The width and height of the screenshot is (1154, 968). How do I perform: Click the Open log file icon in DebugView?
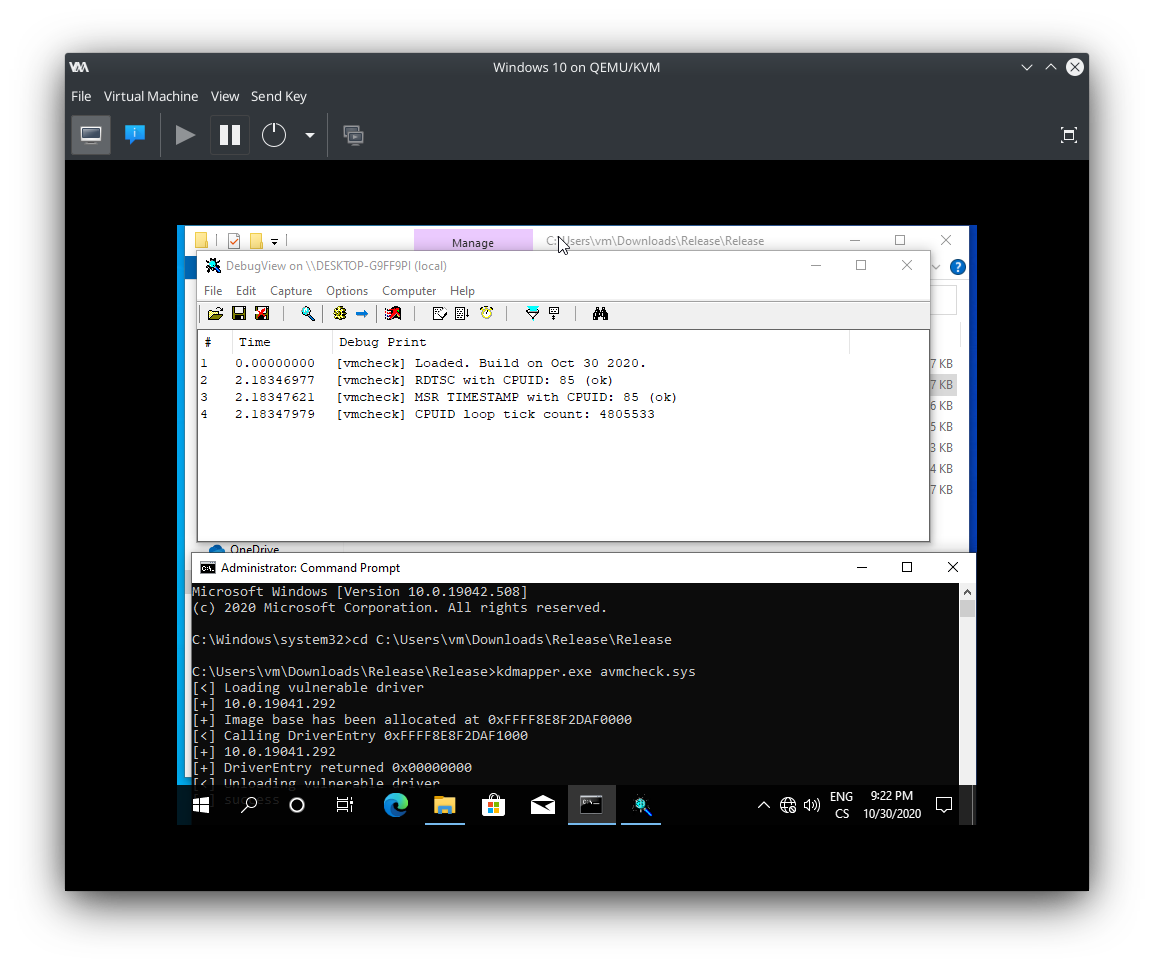215,314
